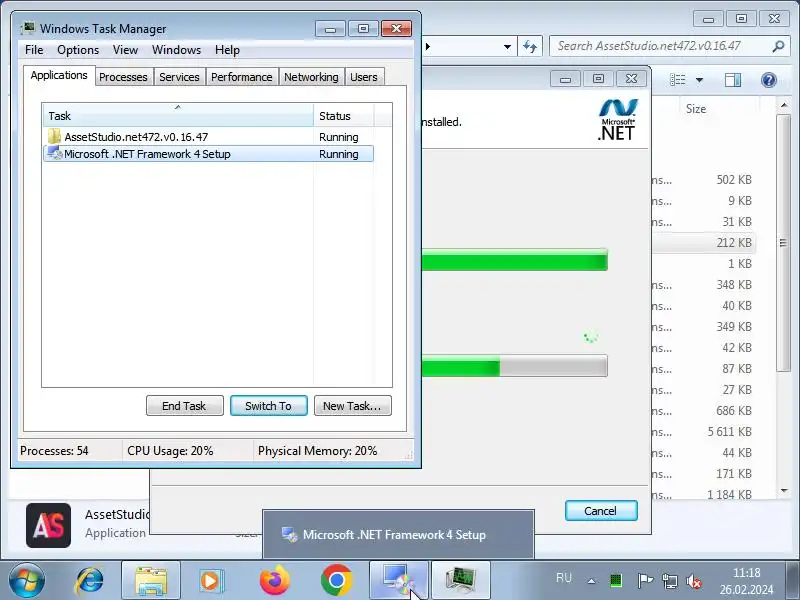Image resolution: width=800 pixels, height=600 pixels.
Task: Click the upper full installation progress bar
Action: [514, 260]
